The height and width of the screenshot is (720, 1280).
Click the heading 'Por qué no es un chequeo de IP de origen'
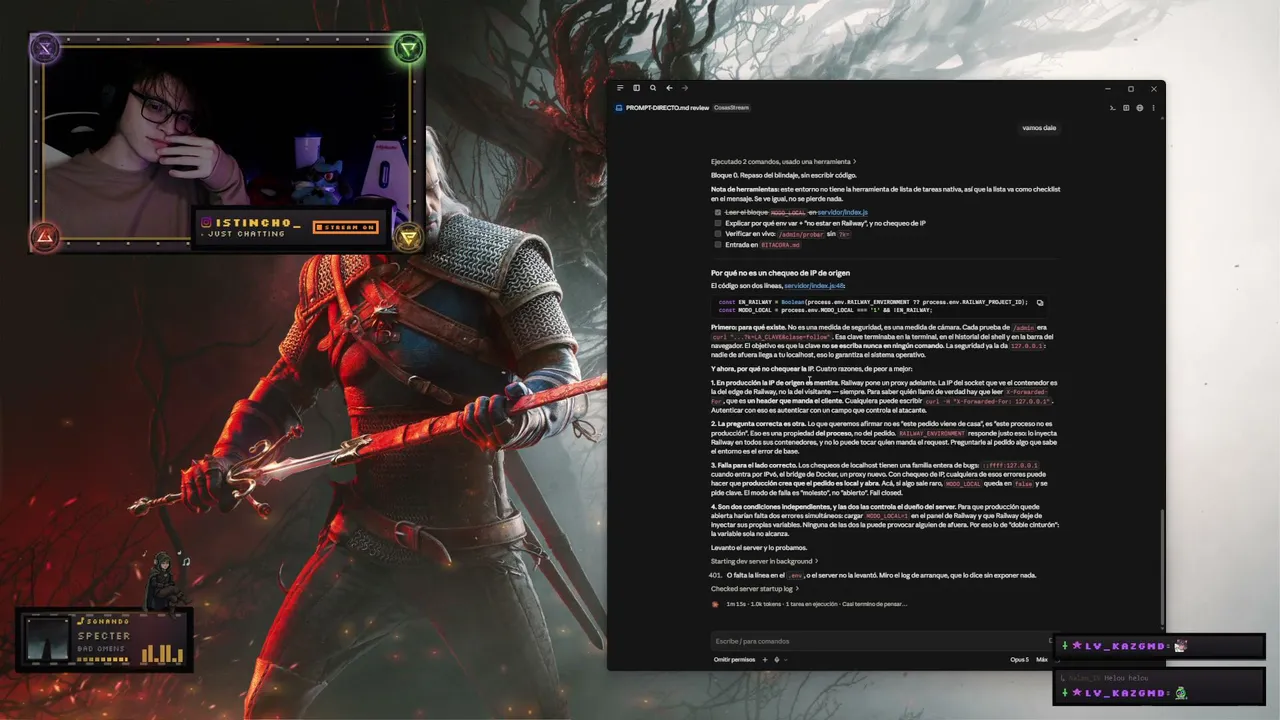click(780, 273)
